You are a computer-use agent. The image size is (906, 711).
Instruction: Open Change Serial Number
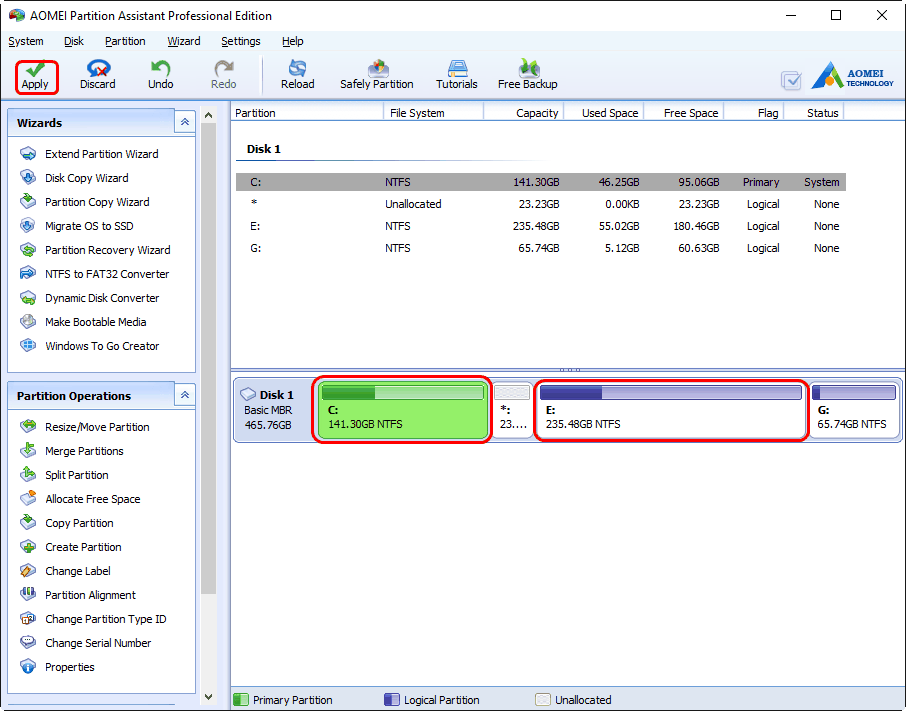point(86,643)
